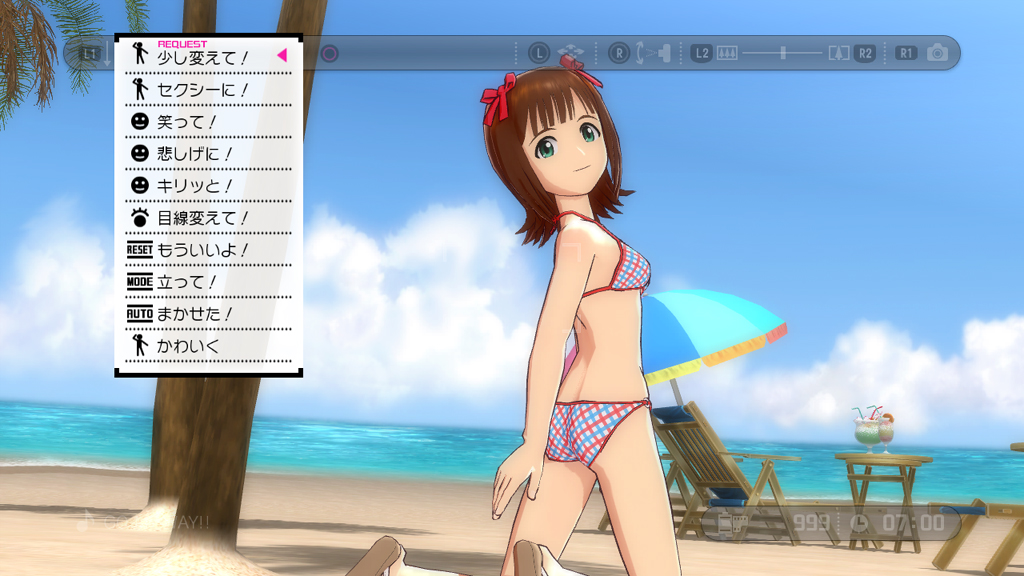Click the L stick button icon

(539, 53)
